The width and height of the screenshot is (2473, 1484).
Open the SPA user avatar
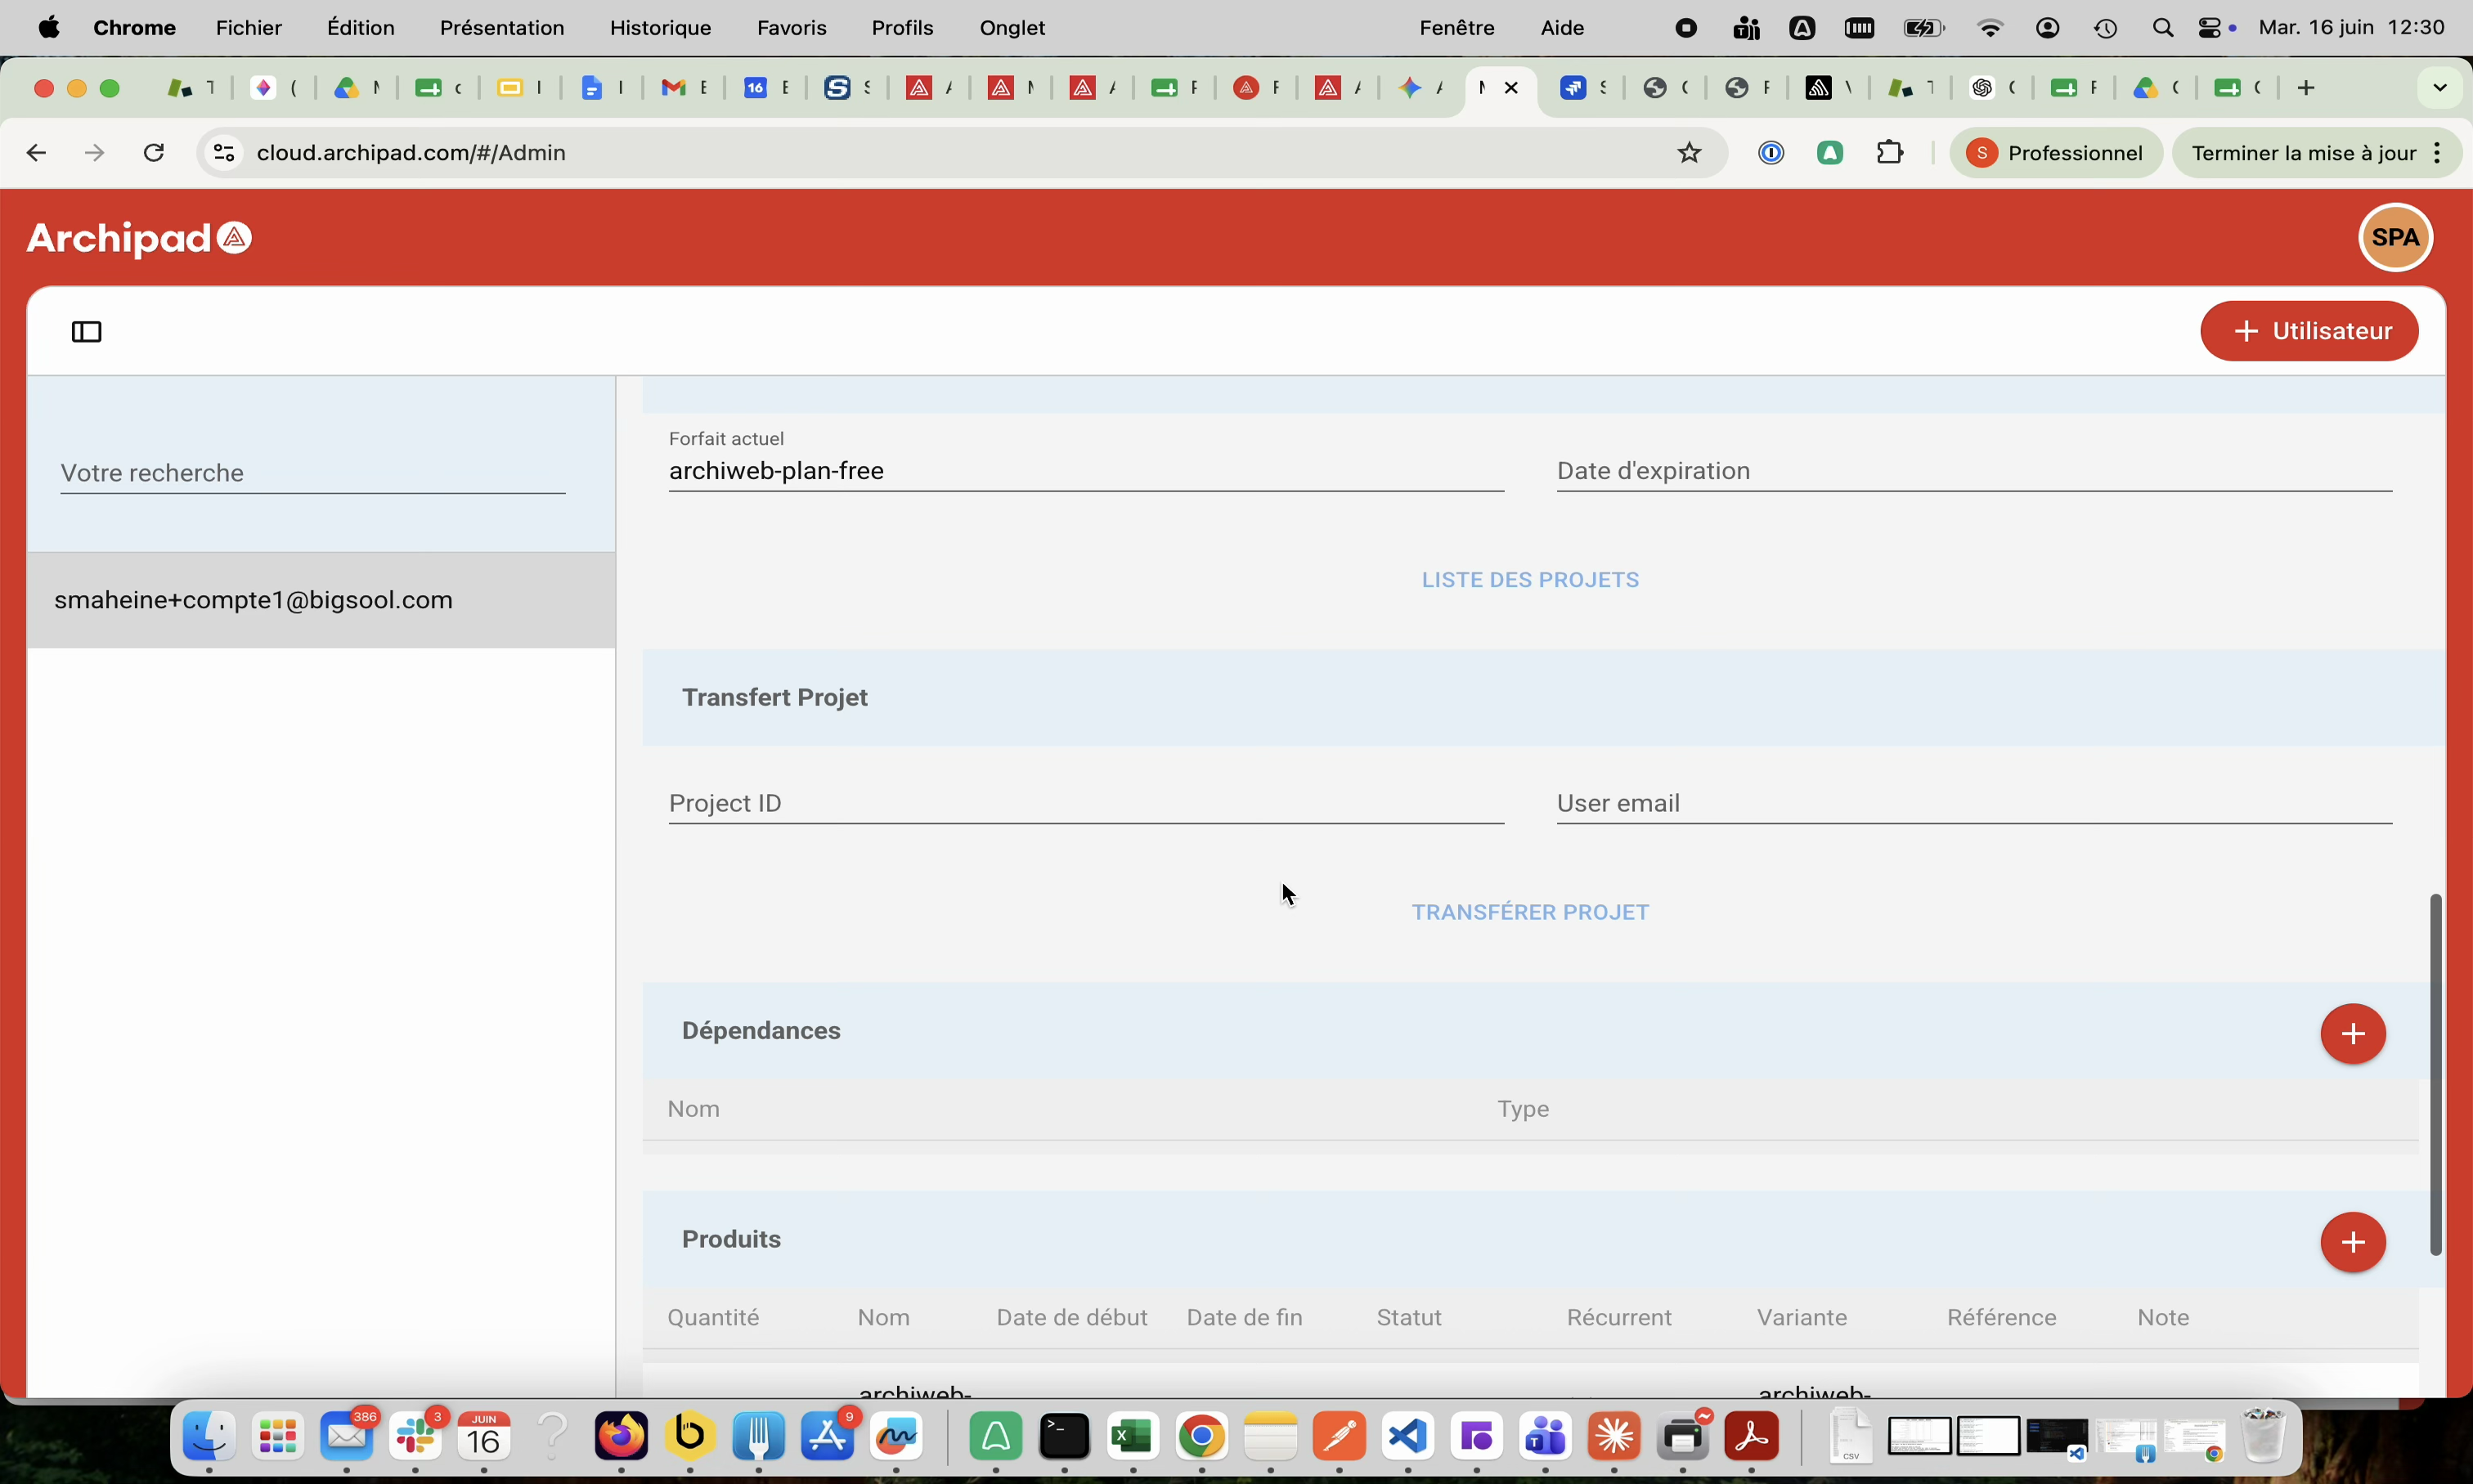coord(2395,237)
